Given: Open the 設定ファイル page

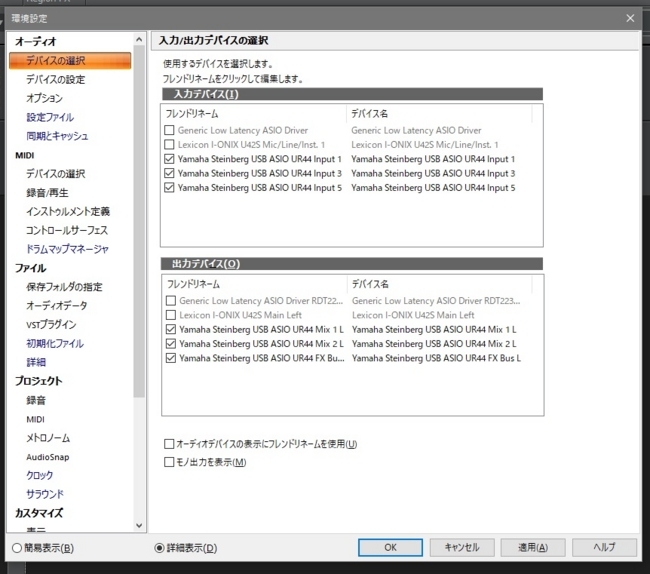Looking at the screenshot, I should (x=50, y=117).
